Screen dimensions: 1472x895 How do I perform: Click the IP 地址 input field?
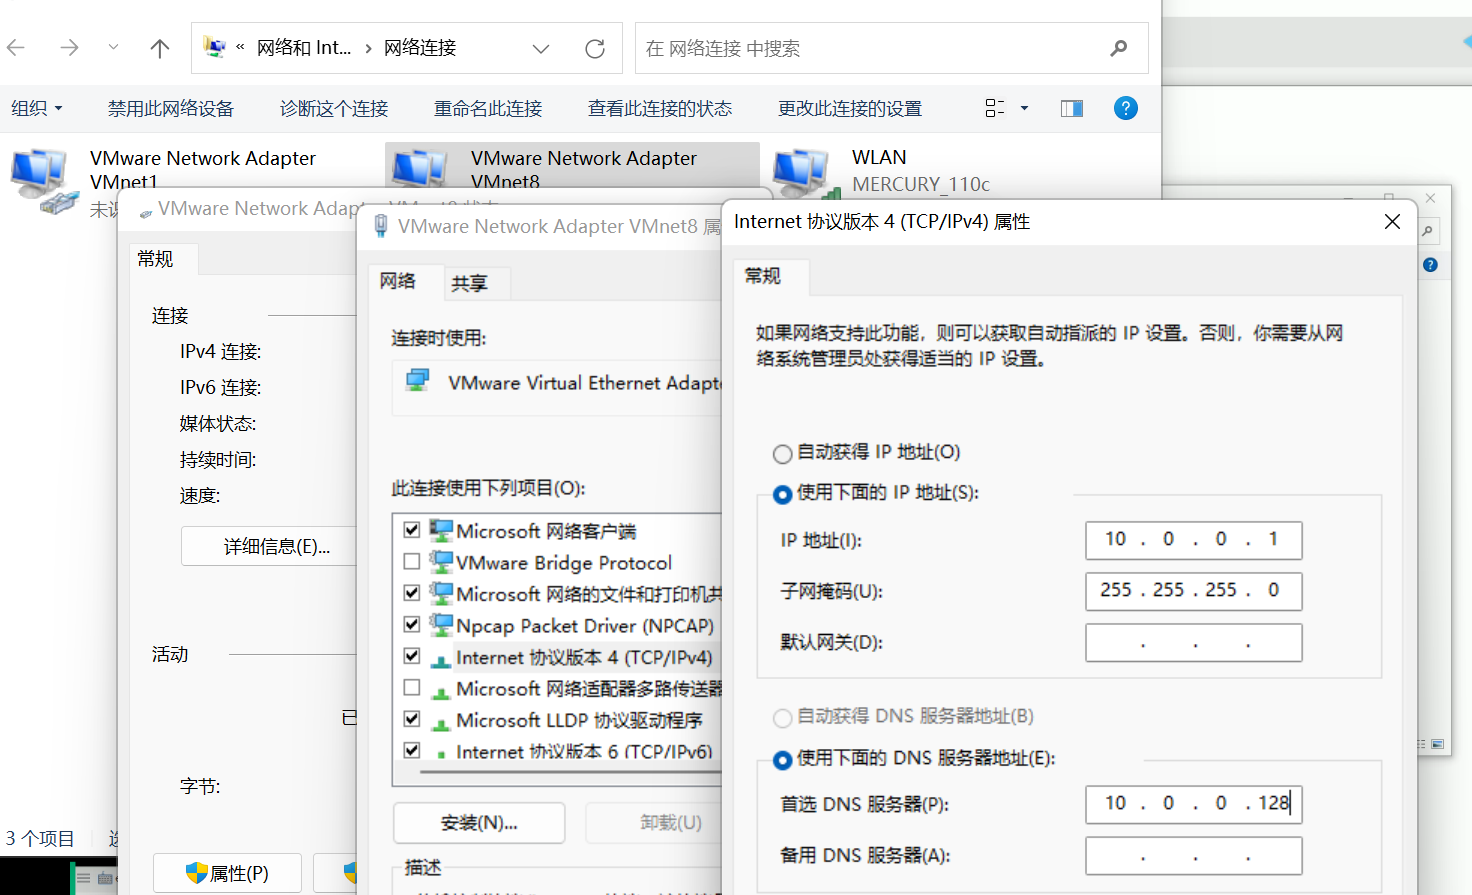[x=1194, y=540]
